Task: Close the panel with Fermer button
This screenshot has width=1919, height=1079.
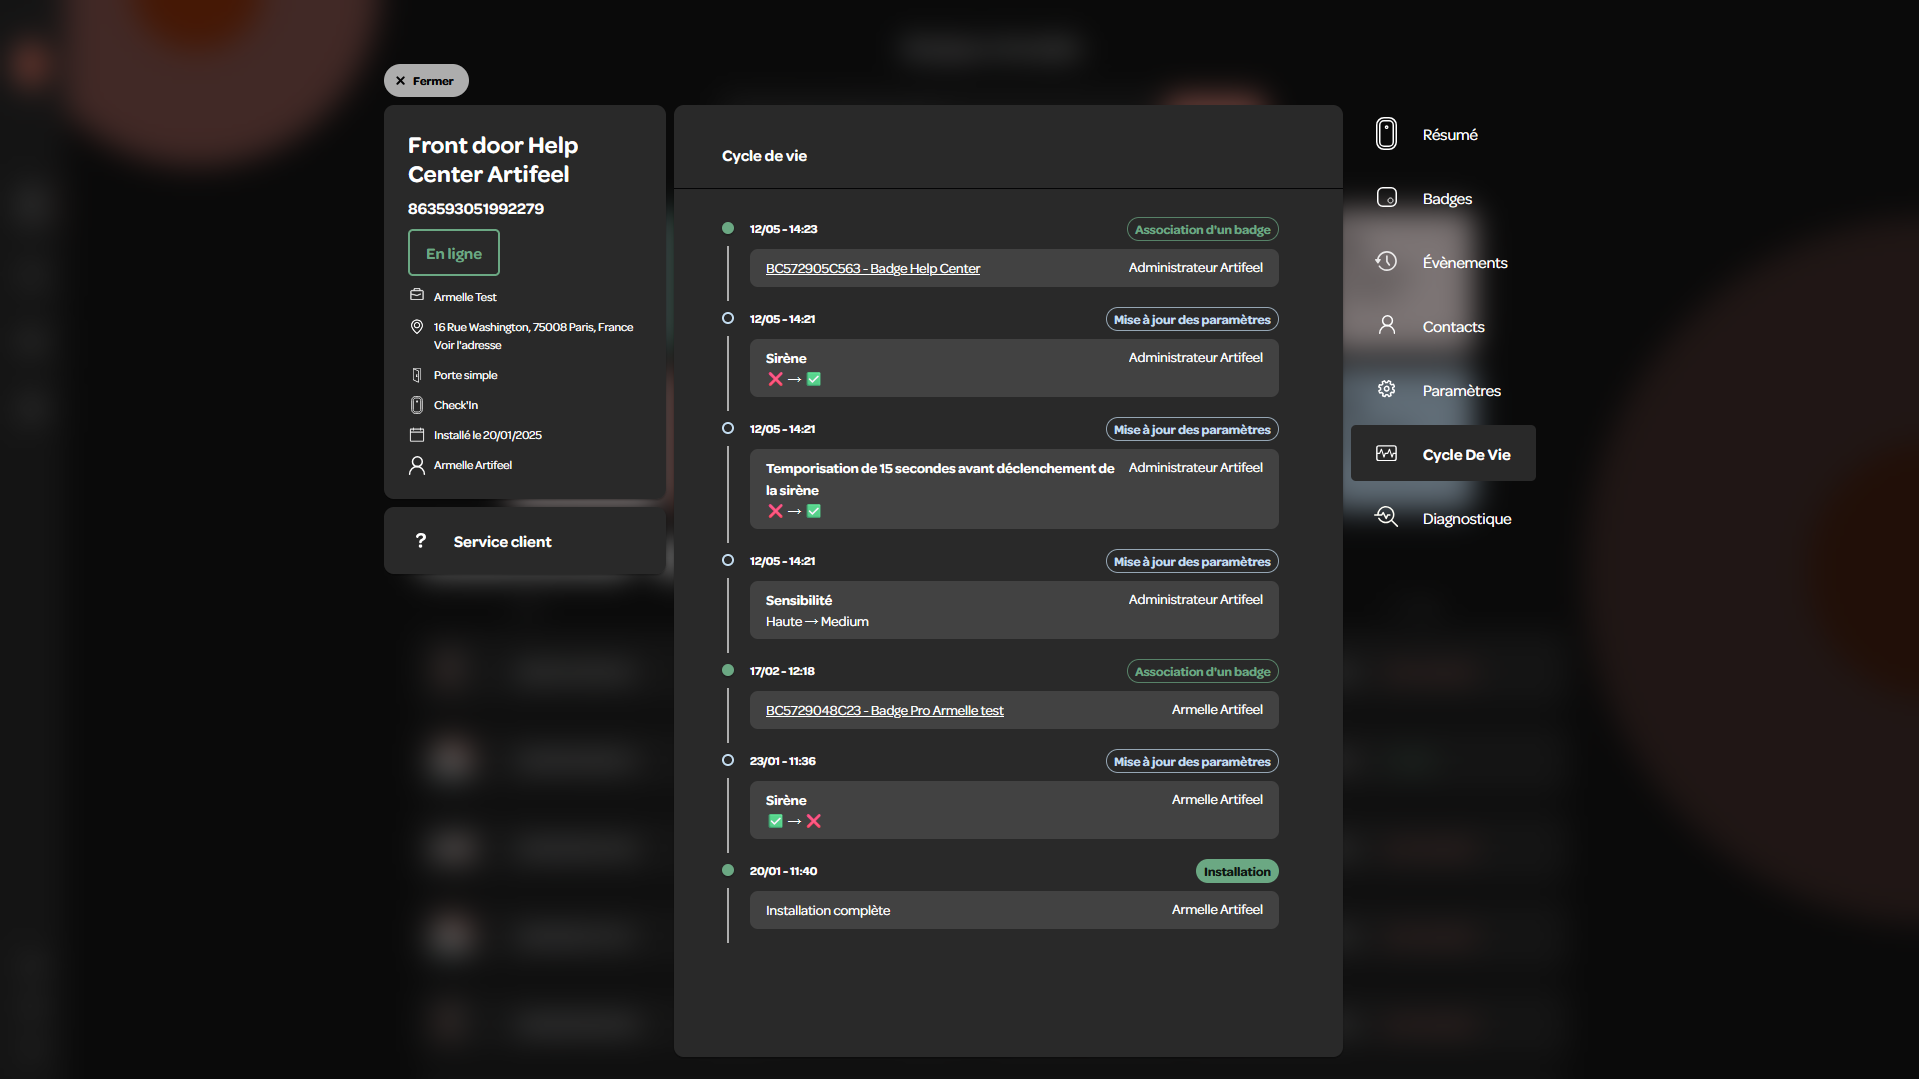Action: 426,81
